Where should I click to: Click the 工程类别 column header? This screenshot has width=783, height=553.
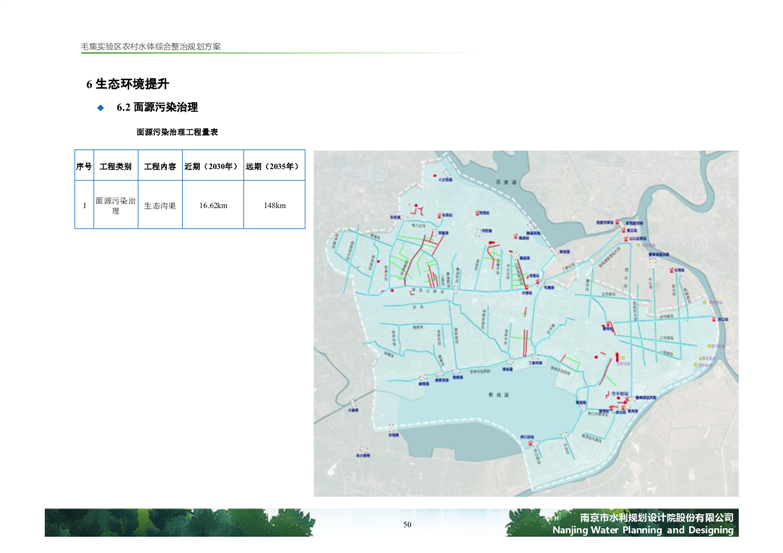(115, 167)
